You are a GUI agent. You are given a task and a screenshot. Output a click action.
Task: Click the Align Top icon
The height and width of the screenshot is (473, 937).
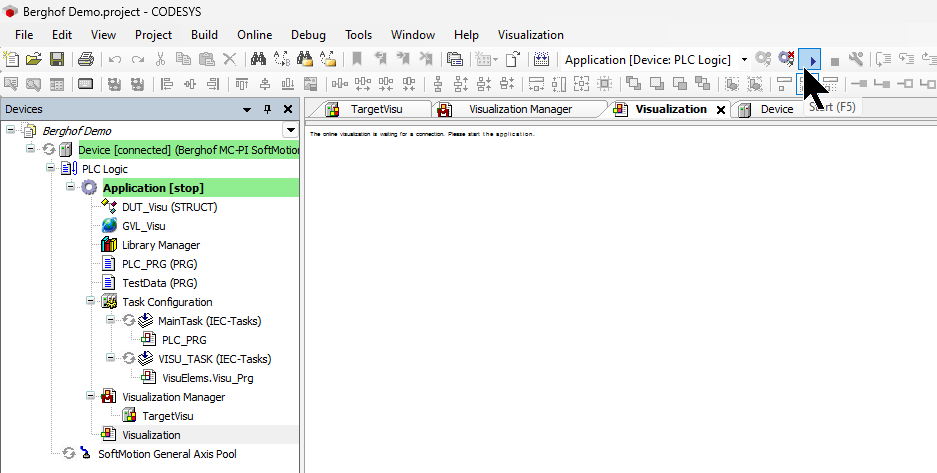click(x=242, y=84)
